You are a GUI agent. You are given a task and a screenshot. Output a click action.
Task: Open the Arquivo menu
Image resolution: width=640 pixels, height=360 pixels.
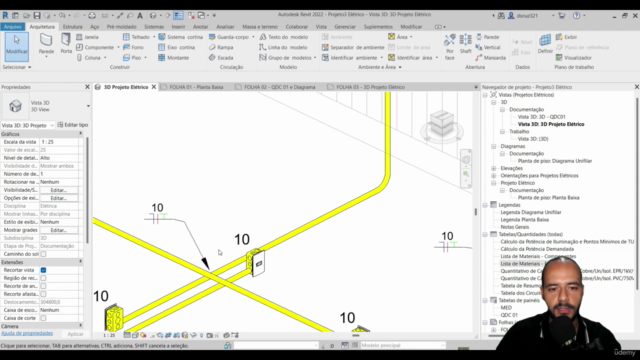(13, 27)
